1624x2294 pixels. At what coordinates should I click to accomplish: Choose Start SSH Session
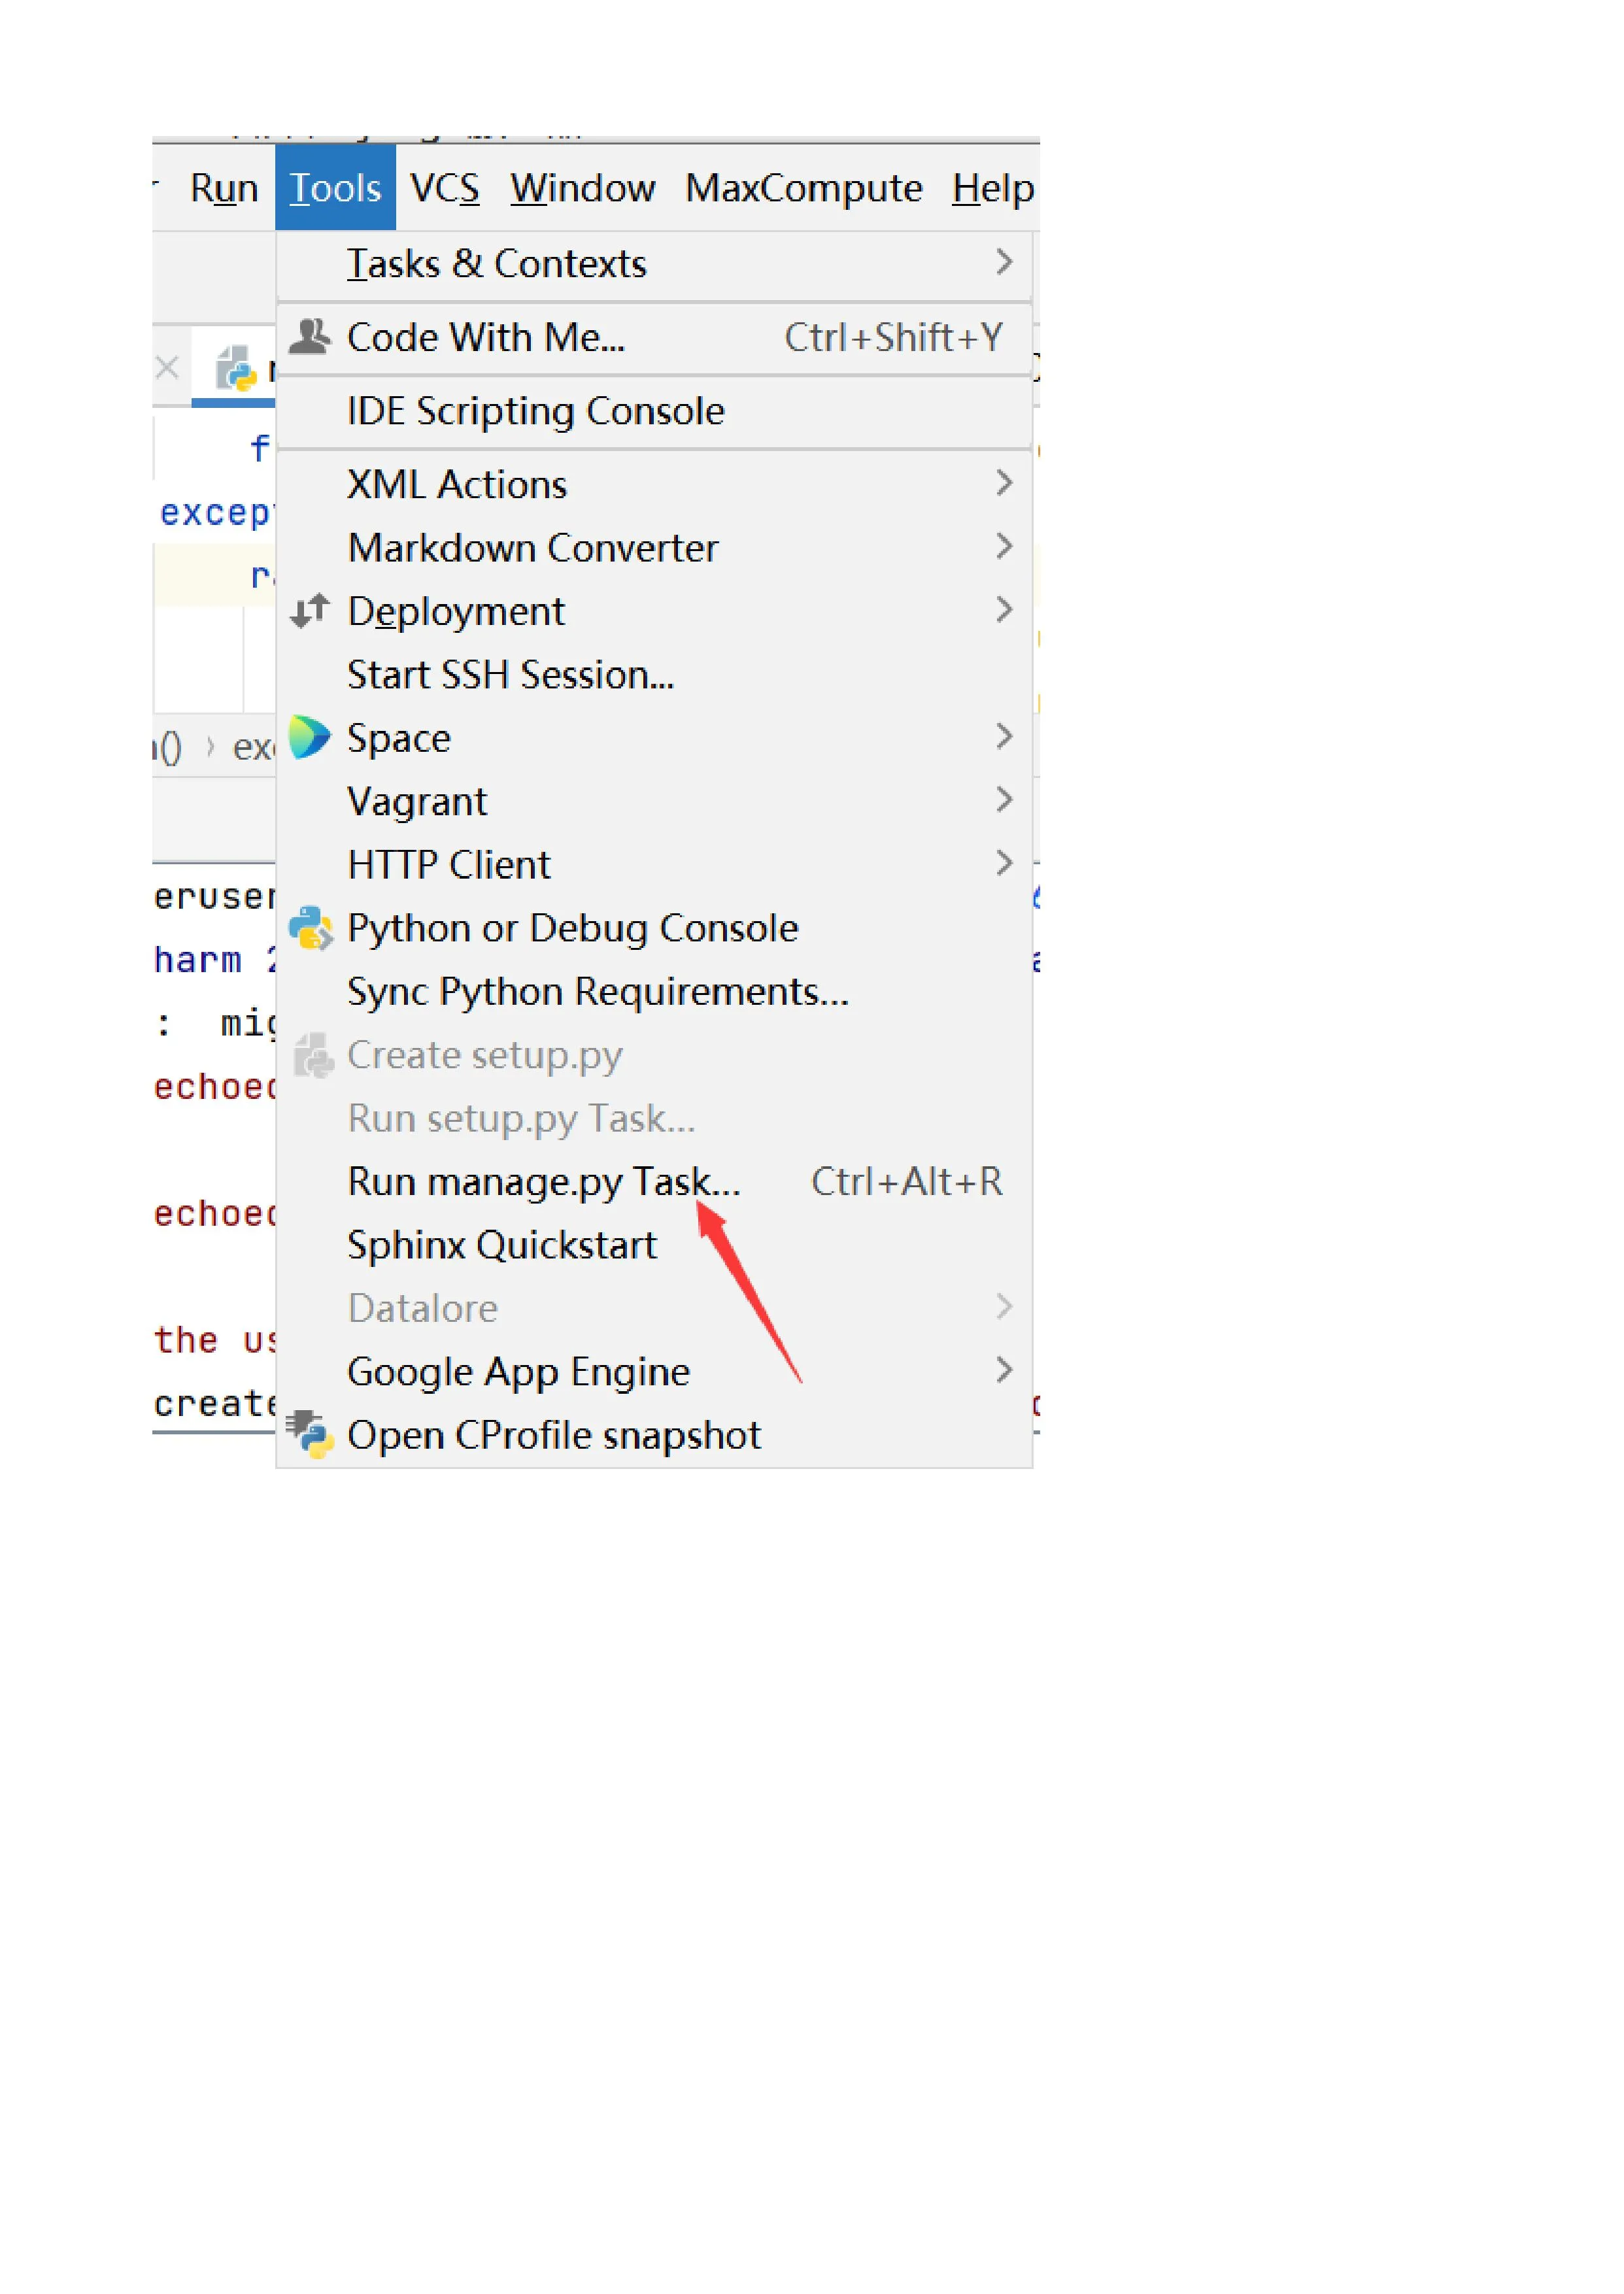[x=510, y=675]
